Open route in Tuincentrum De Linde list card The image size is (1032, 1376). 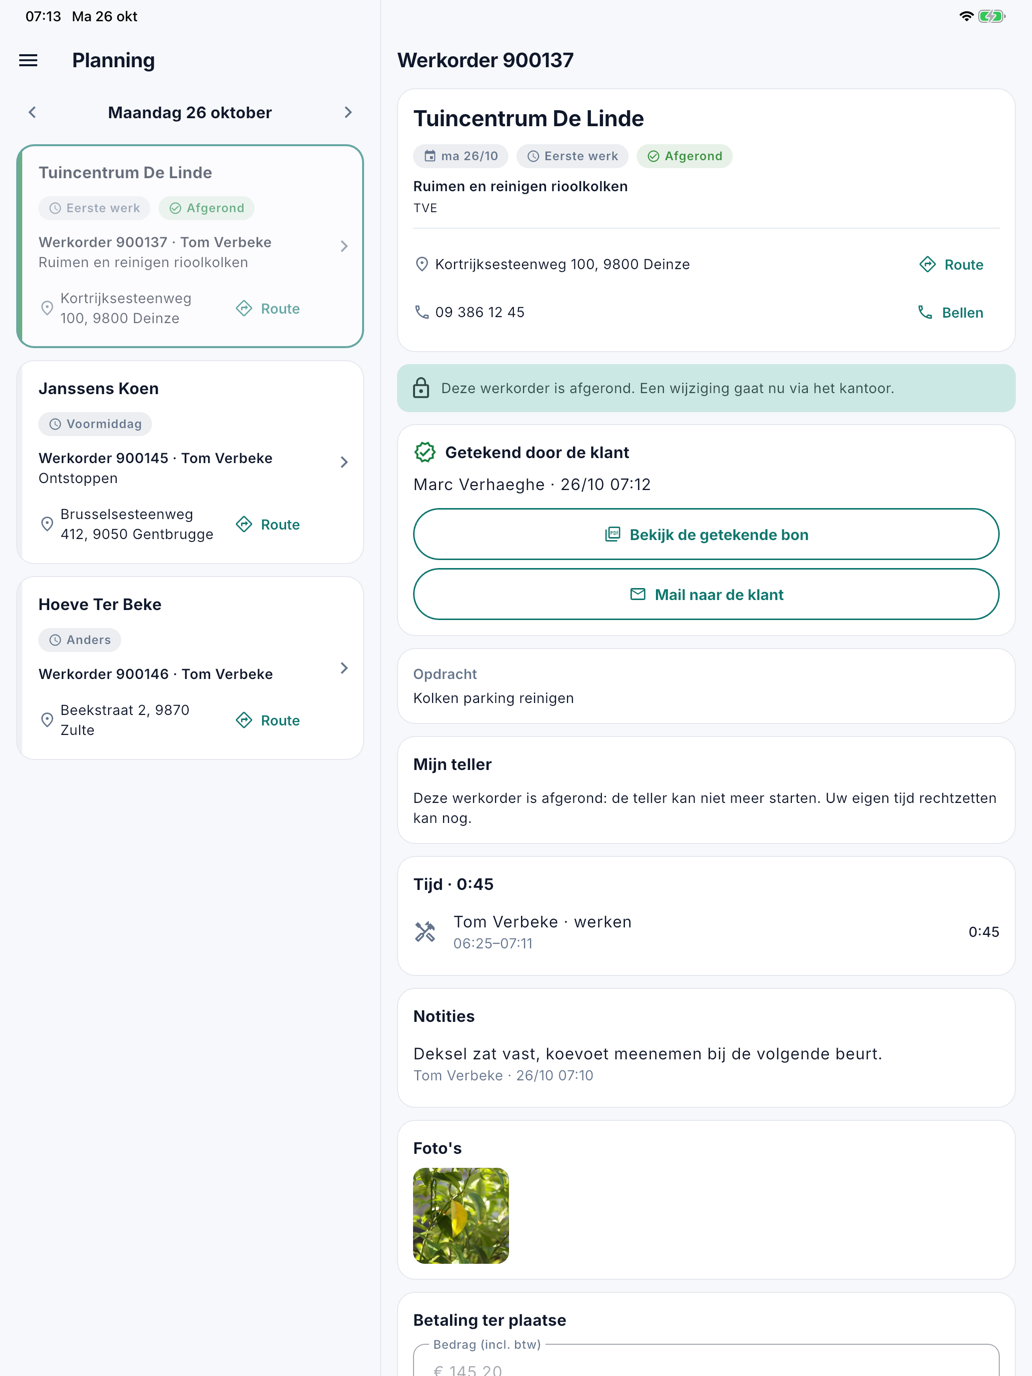pos(268,308)
